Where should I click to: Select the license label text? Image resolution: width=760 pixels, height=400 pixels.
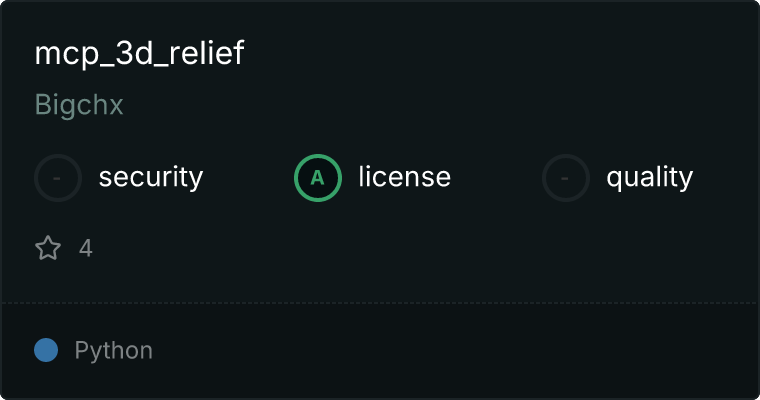click(405, 176)
